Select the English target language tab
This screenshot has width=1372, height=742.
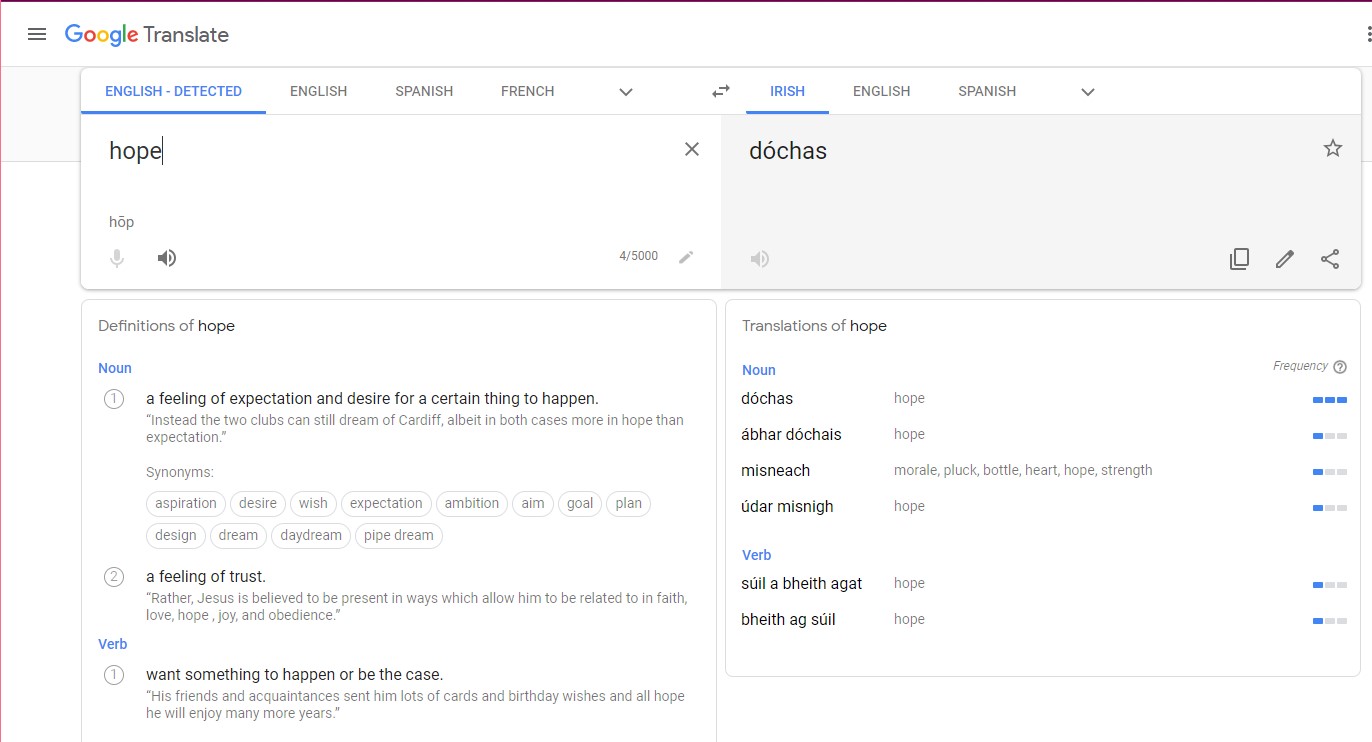882,91
